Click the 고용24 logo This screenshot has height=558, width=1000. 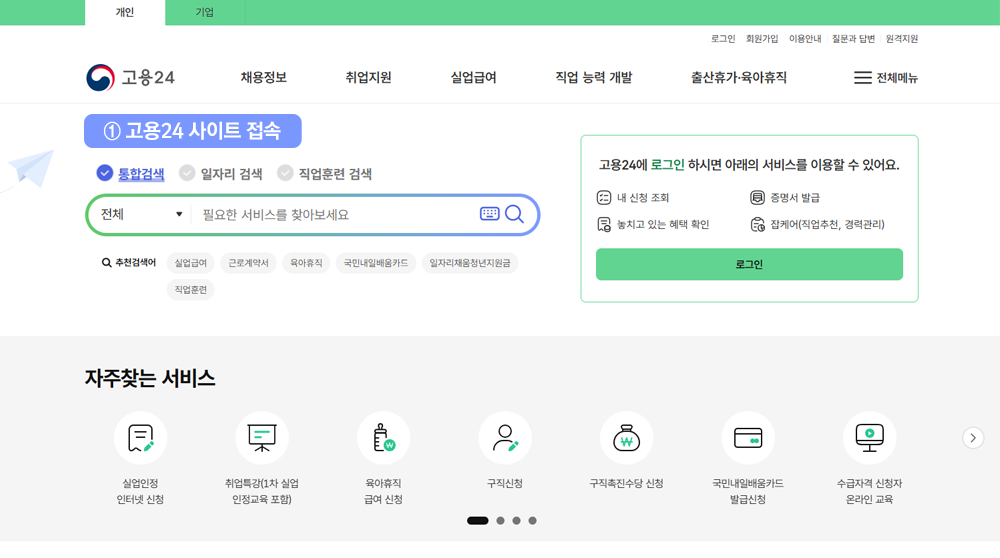(x=131, y=78)
